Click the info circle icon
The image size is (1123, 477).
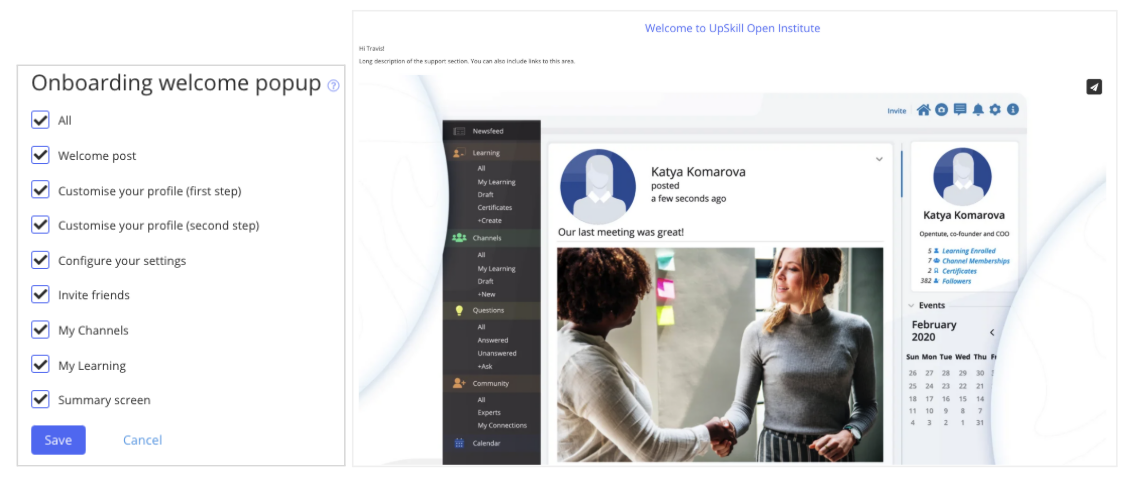[x=1013, y=110]
